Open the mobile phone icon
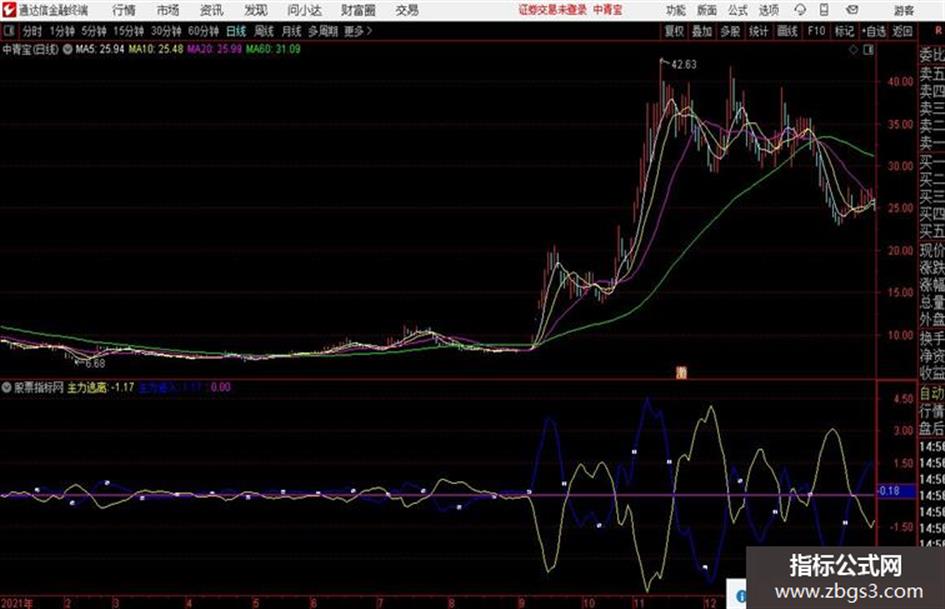Image resolution: width=945 pixels, height=609 pixels. coord(824,10)
